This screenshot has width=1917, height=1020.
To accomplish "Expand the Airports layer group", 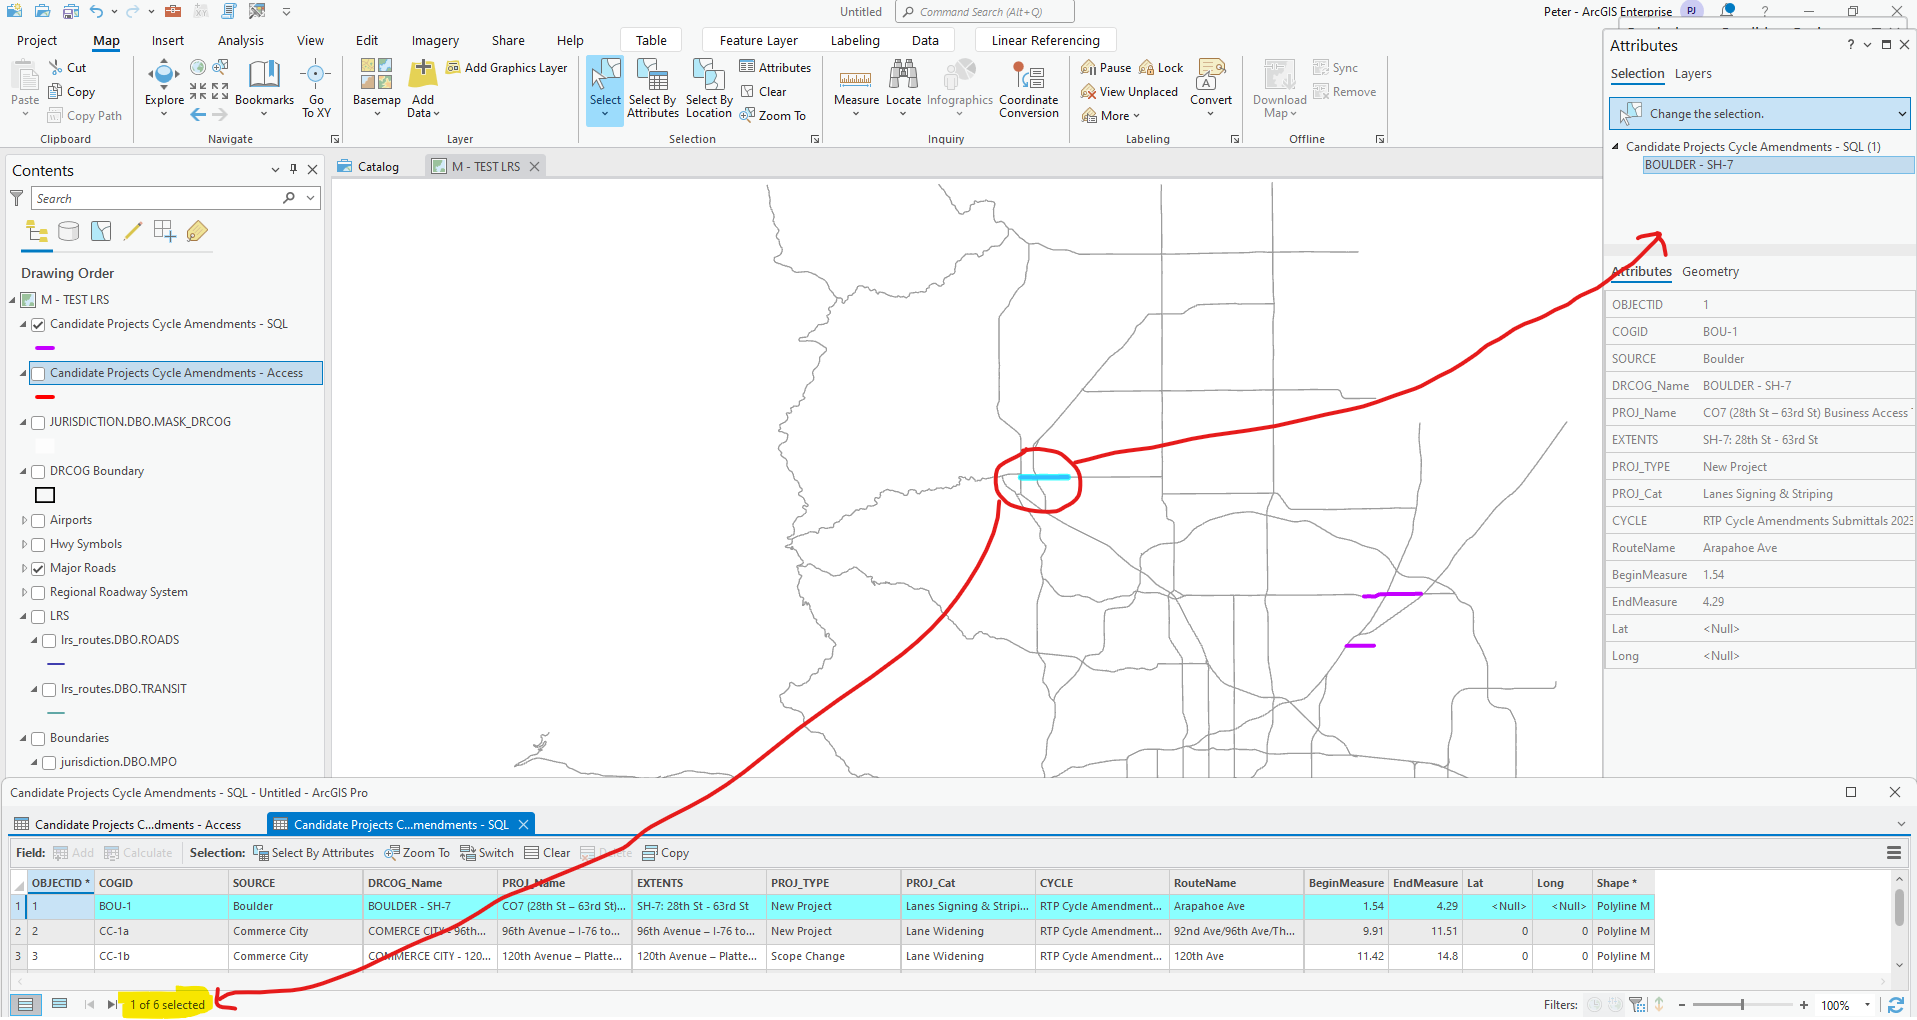I will coord(25,520).
